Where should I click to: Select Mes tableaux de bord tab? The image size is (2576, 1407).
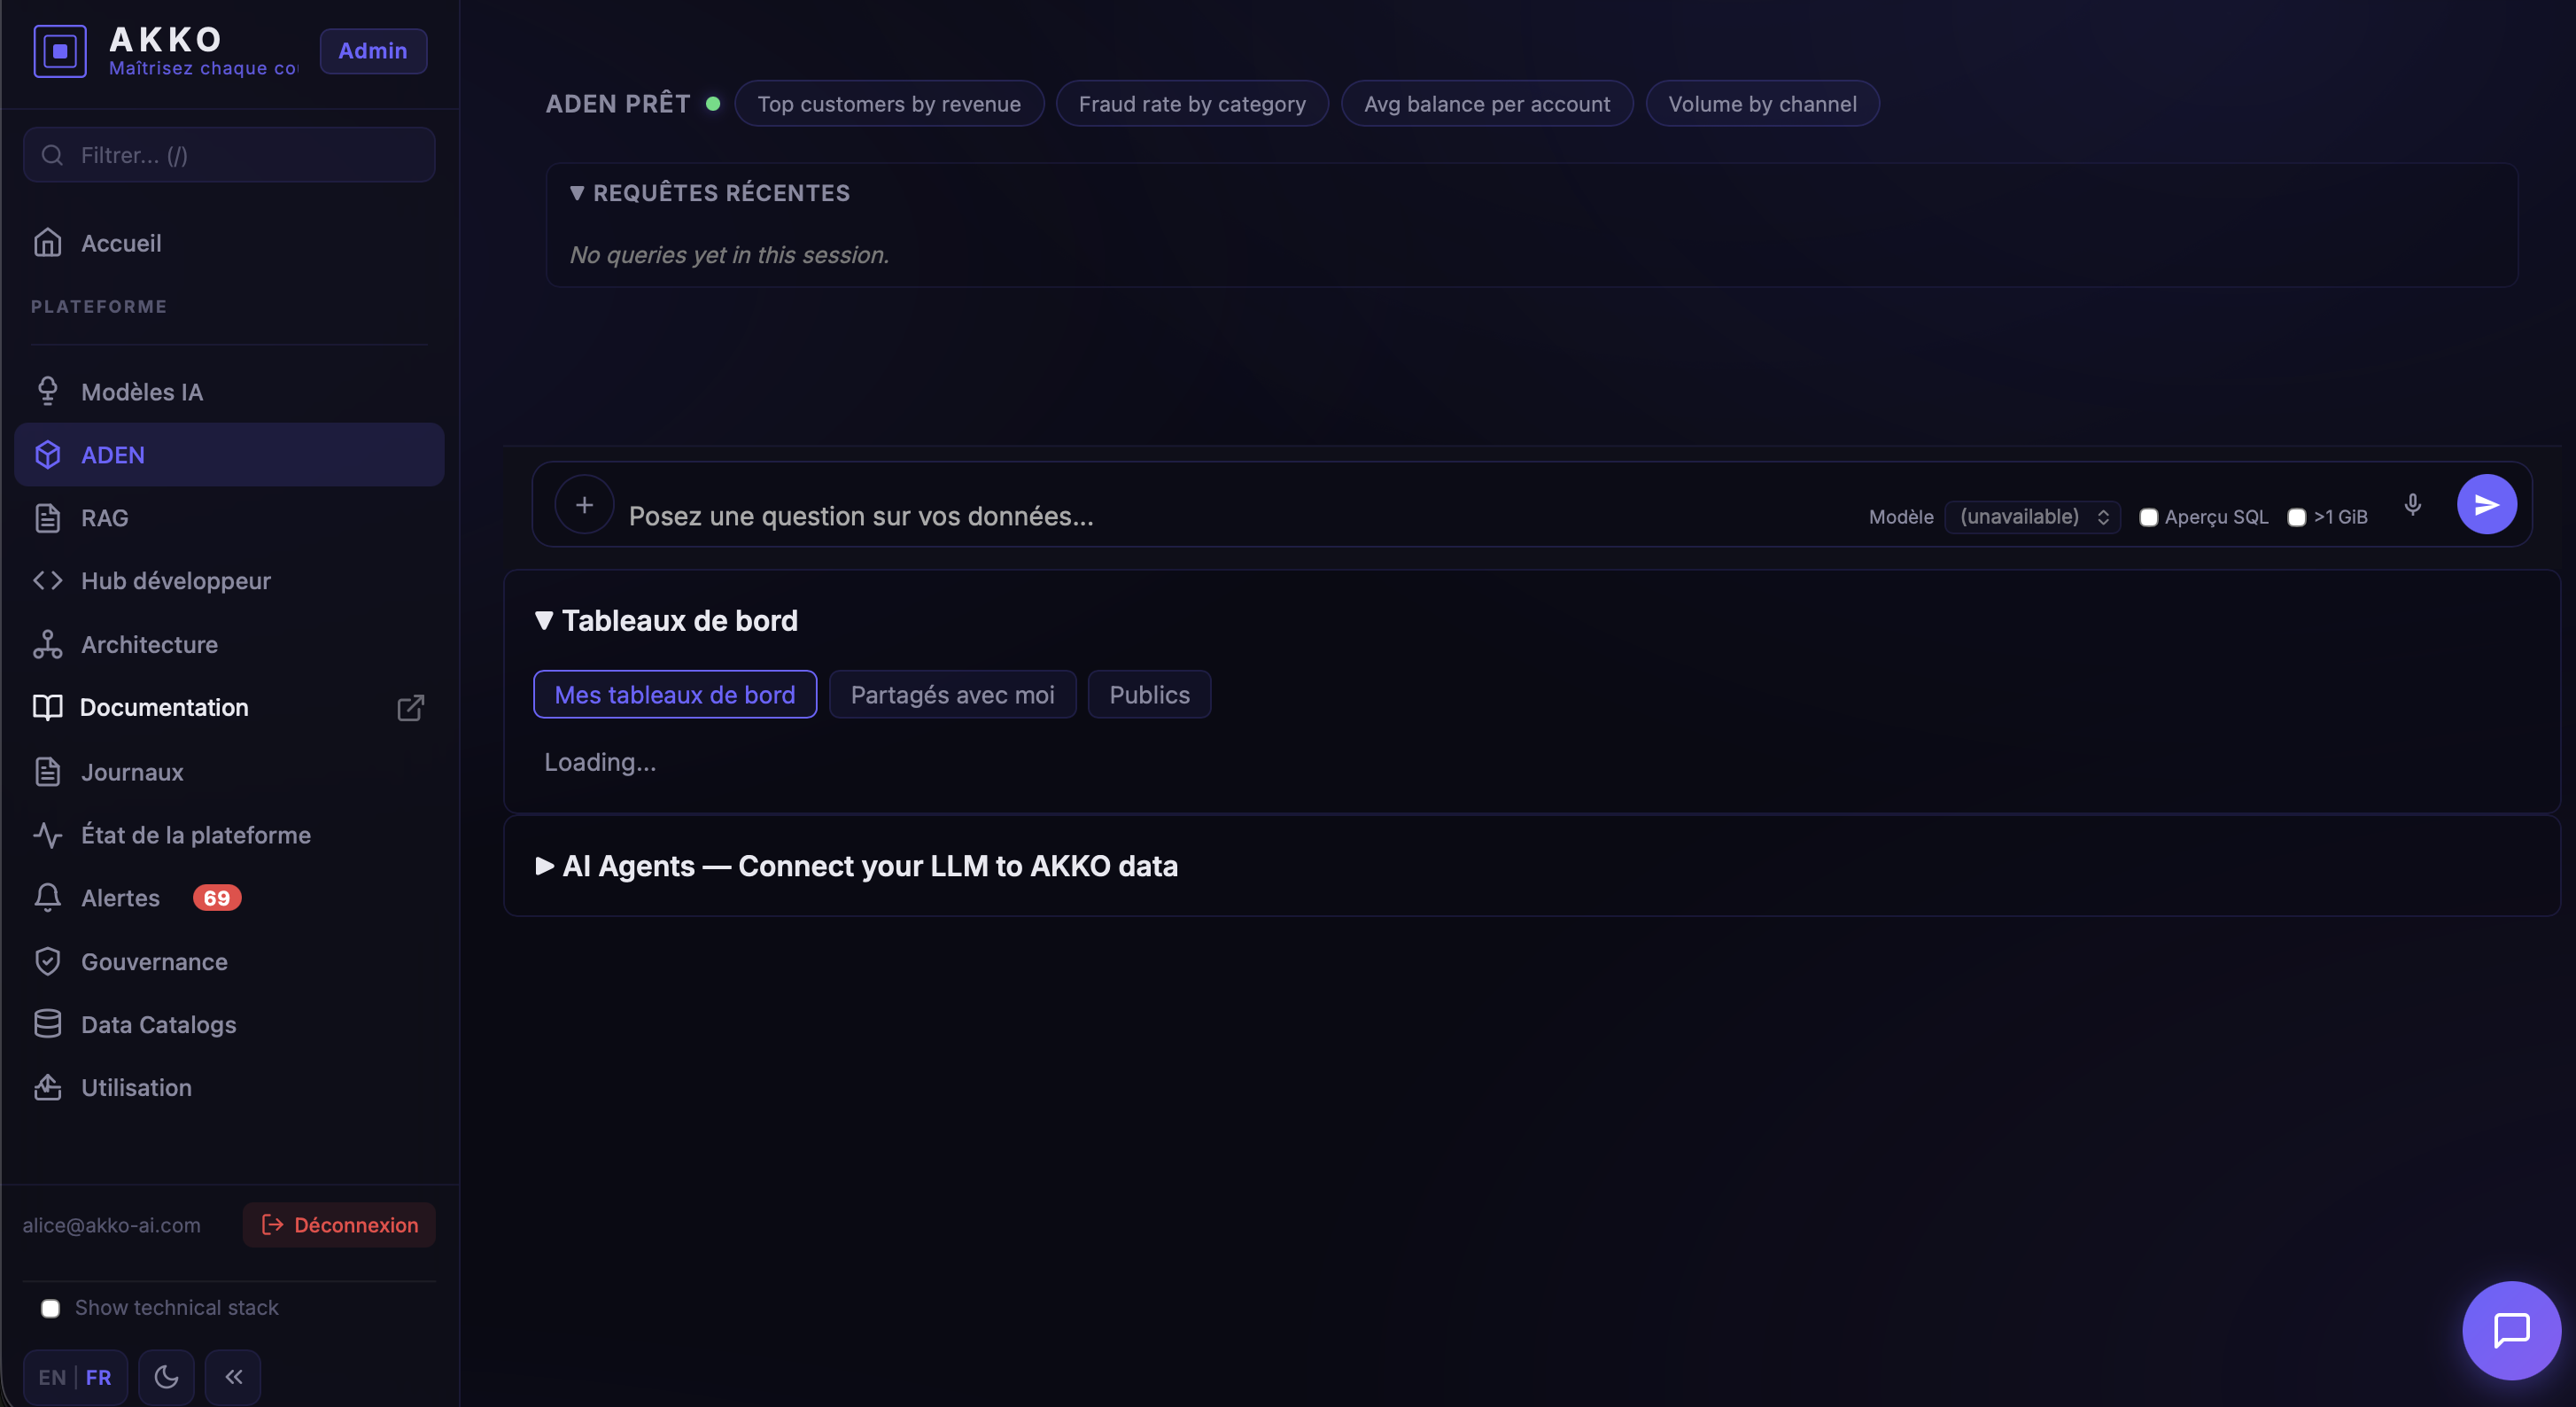675,694
